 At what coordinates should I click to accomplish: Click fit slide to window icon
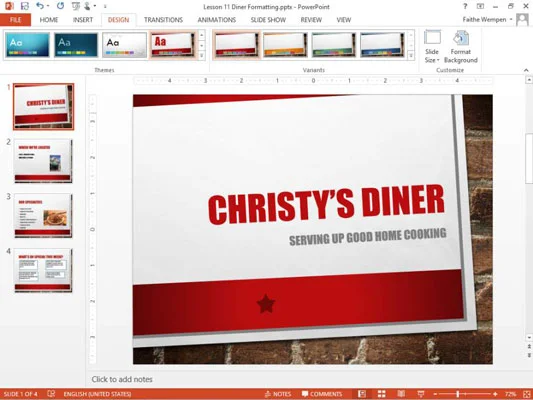pos(527,394)
